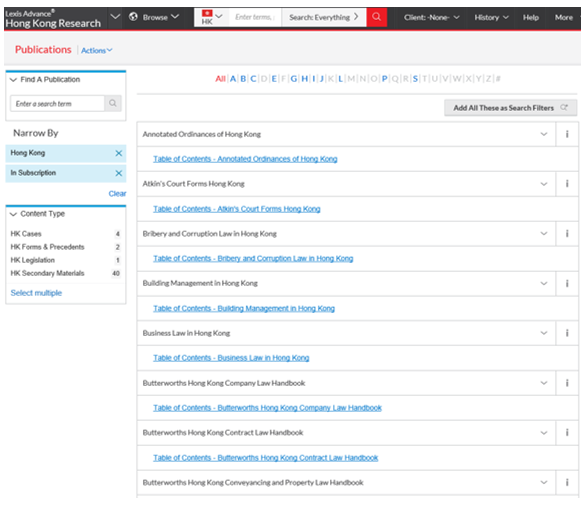The image size is (584, 507).
Task: Click the globe icon beside Browse
Action: click(x=133, y=17)
